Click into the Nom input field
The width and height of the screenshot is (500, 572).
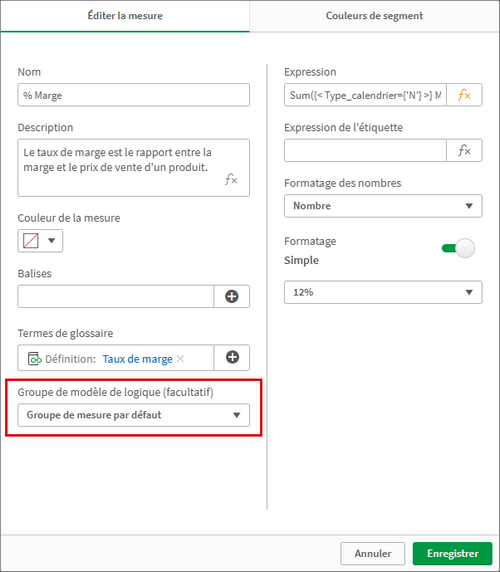tap(133, 95)
